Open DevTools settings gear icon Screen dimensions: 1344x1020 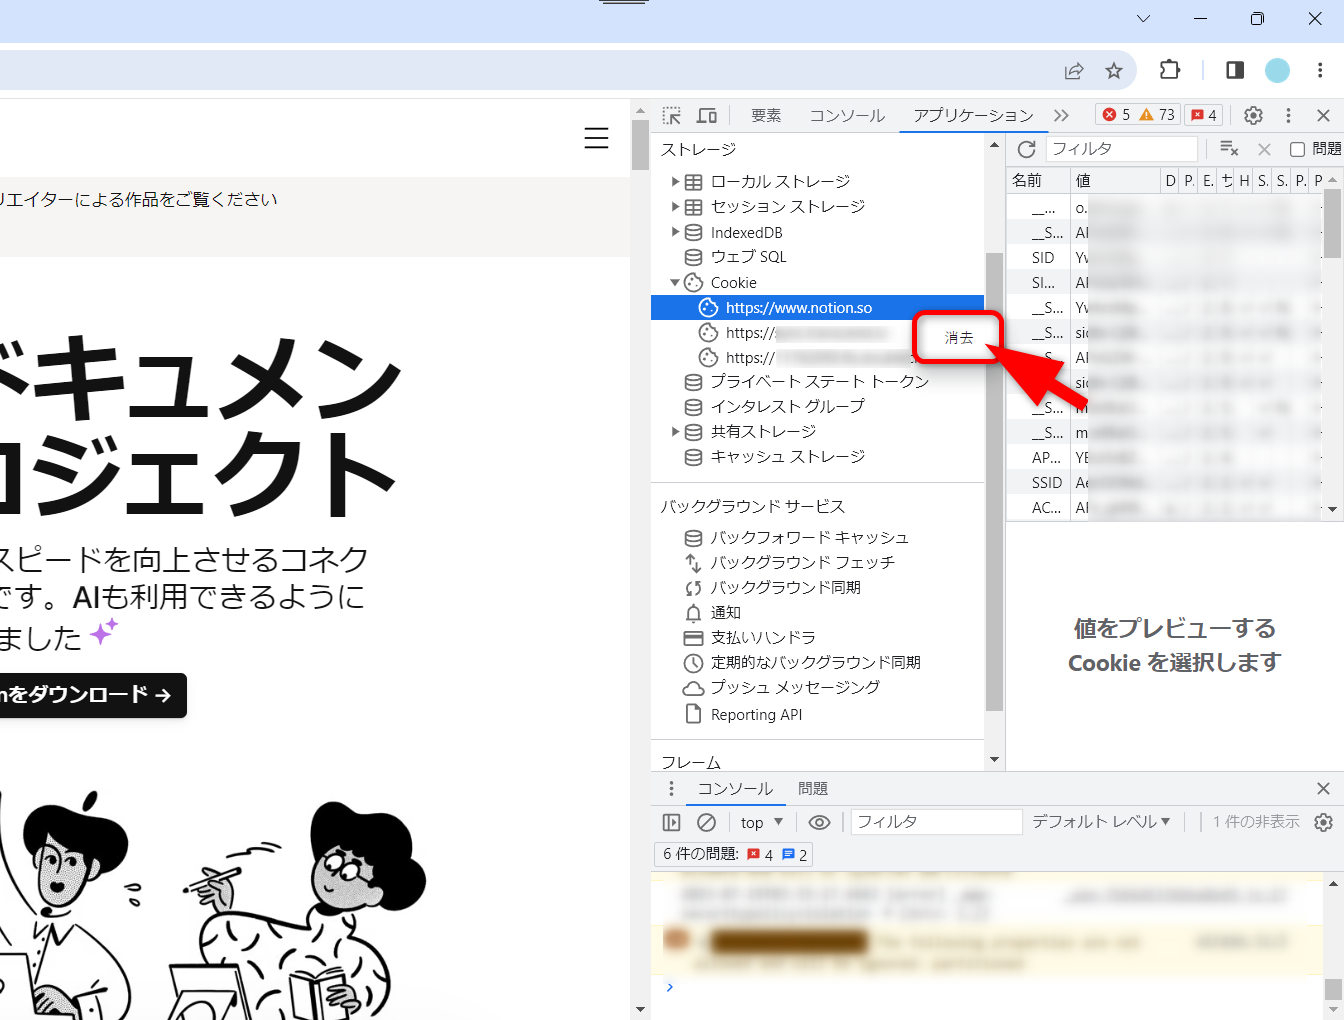[x=1253, y=116]
